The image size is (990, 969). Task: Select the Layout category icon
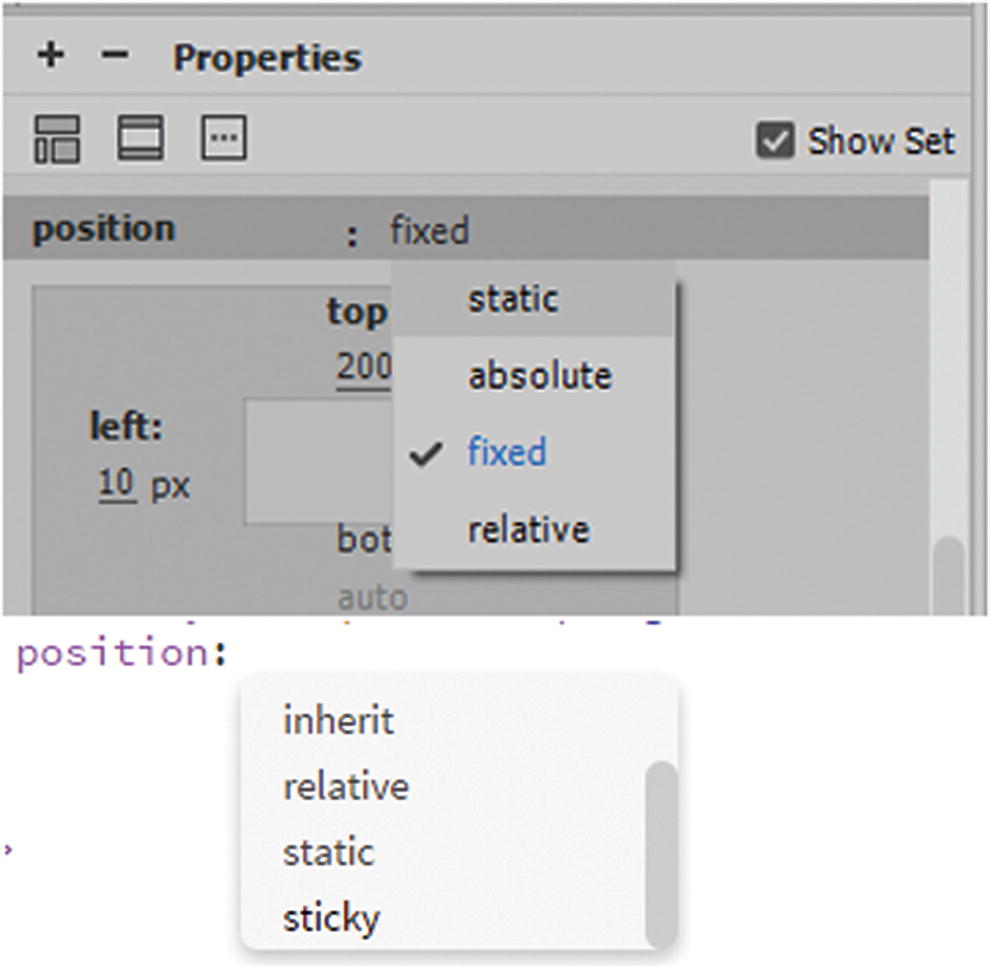pyautogui.click(x=58, y=138)
